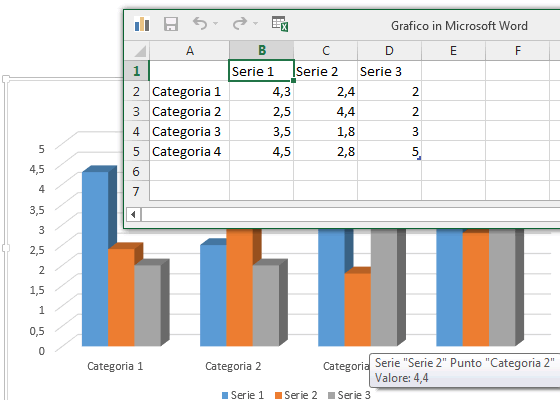This screenshot has width=560, height=400.
Task: Select column D header
Action: (389, 50)
